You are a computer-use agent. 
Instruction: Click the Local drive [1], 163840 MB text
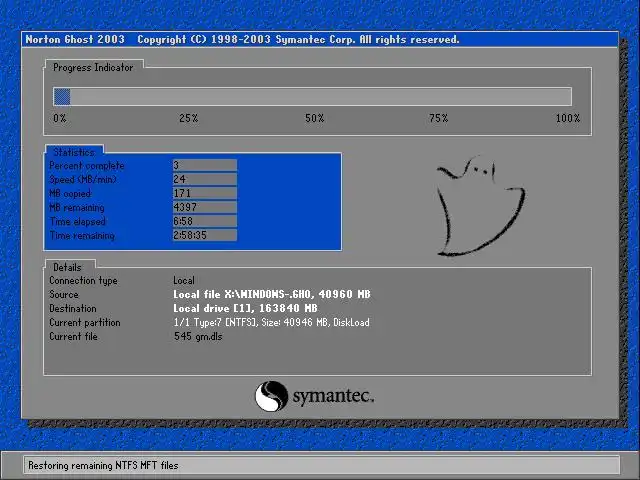click(245, 308)
